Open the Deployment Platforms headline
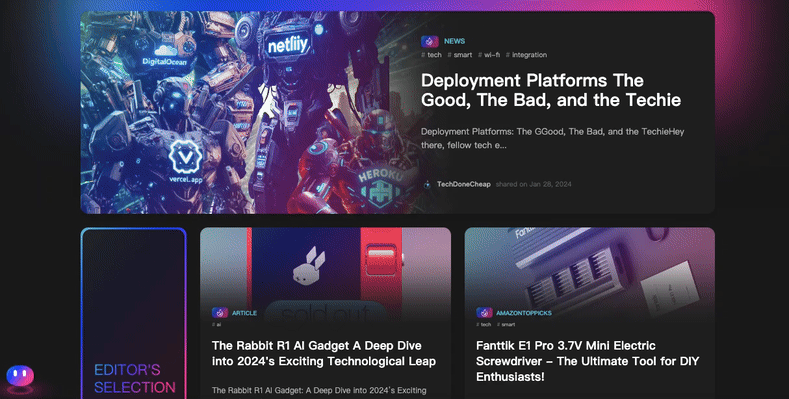 (x=550, y=90)
